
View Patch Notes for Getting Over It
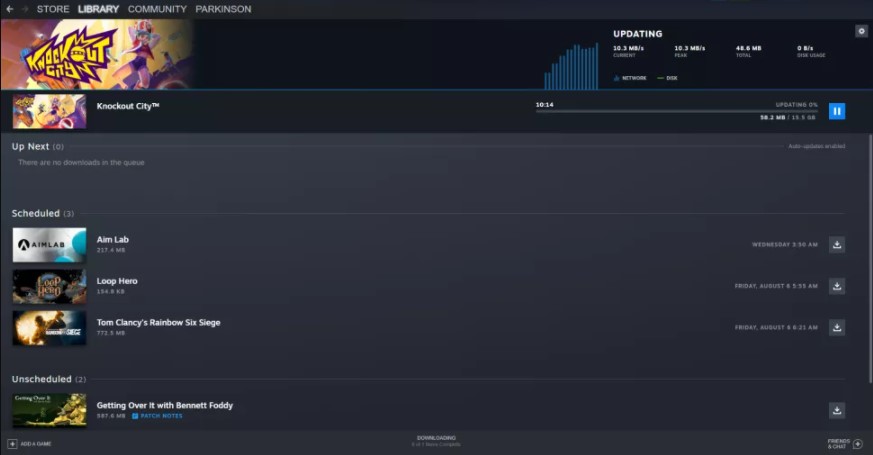tap(161, 416)
